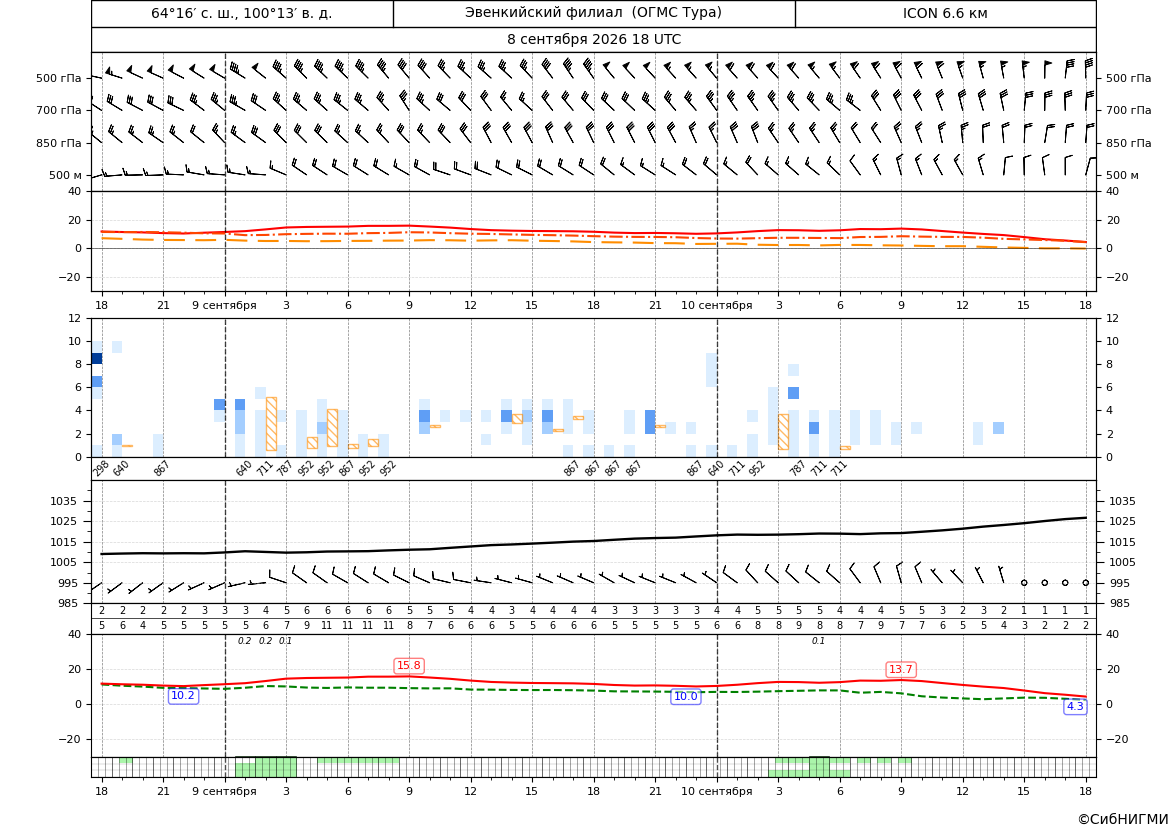This screenshot has height=827, width=1169.
Task: Click the right-side 500 м level label
Action: click(1122, 175)
